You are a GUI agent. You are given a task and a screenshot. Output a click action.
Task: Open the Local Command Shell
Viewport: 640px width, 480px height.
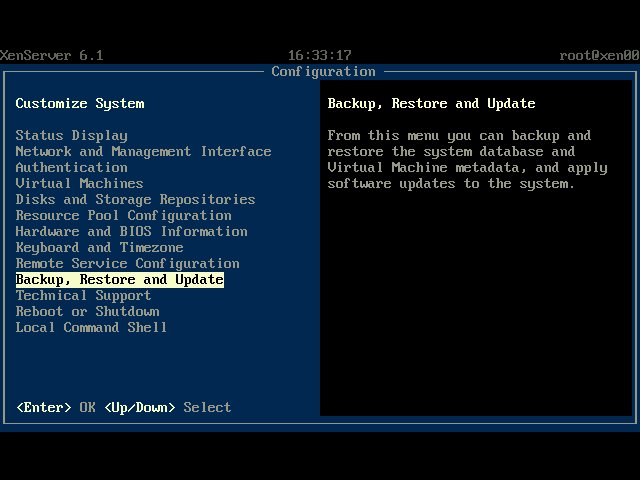tap(91, 327)
